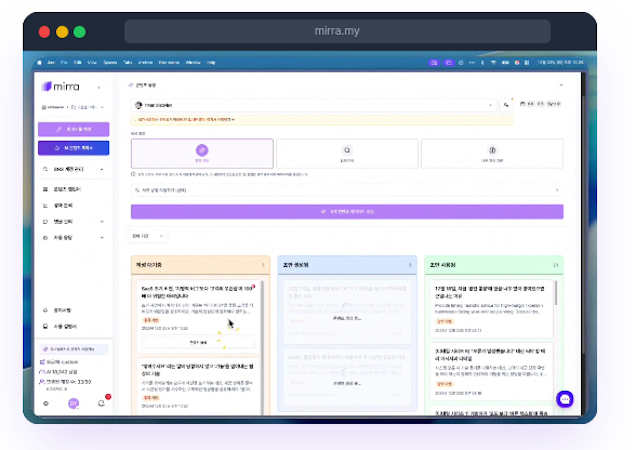Open settings via the gear icon in sidebar footer
The image size is (632, 450).
(x=46, y=403)
